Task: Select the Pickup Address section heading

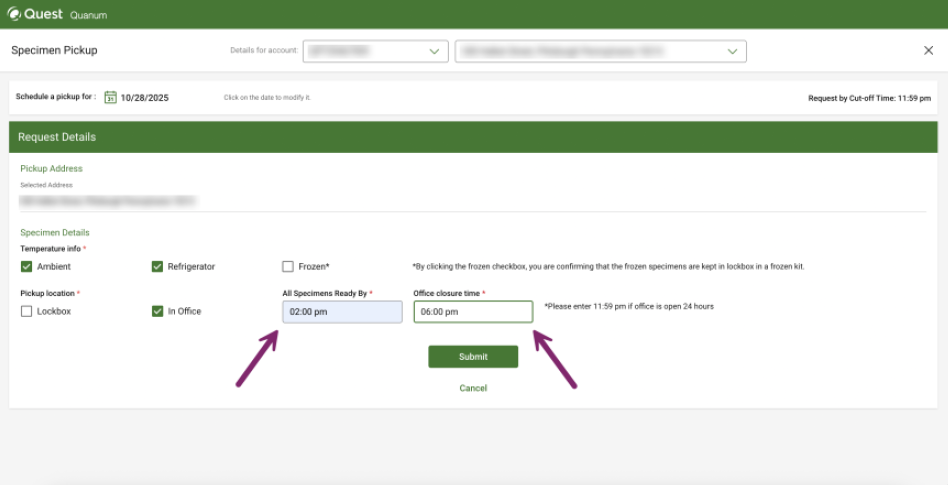Action: point(51,169)
